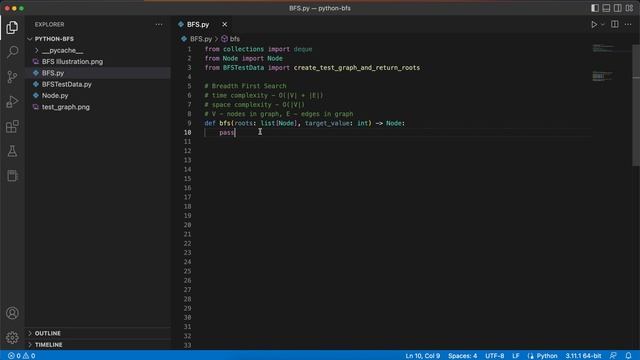
Task: Change end of line sequence LF
Action: tap(516, 356)
